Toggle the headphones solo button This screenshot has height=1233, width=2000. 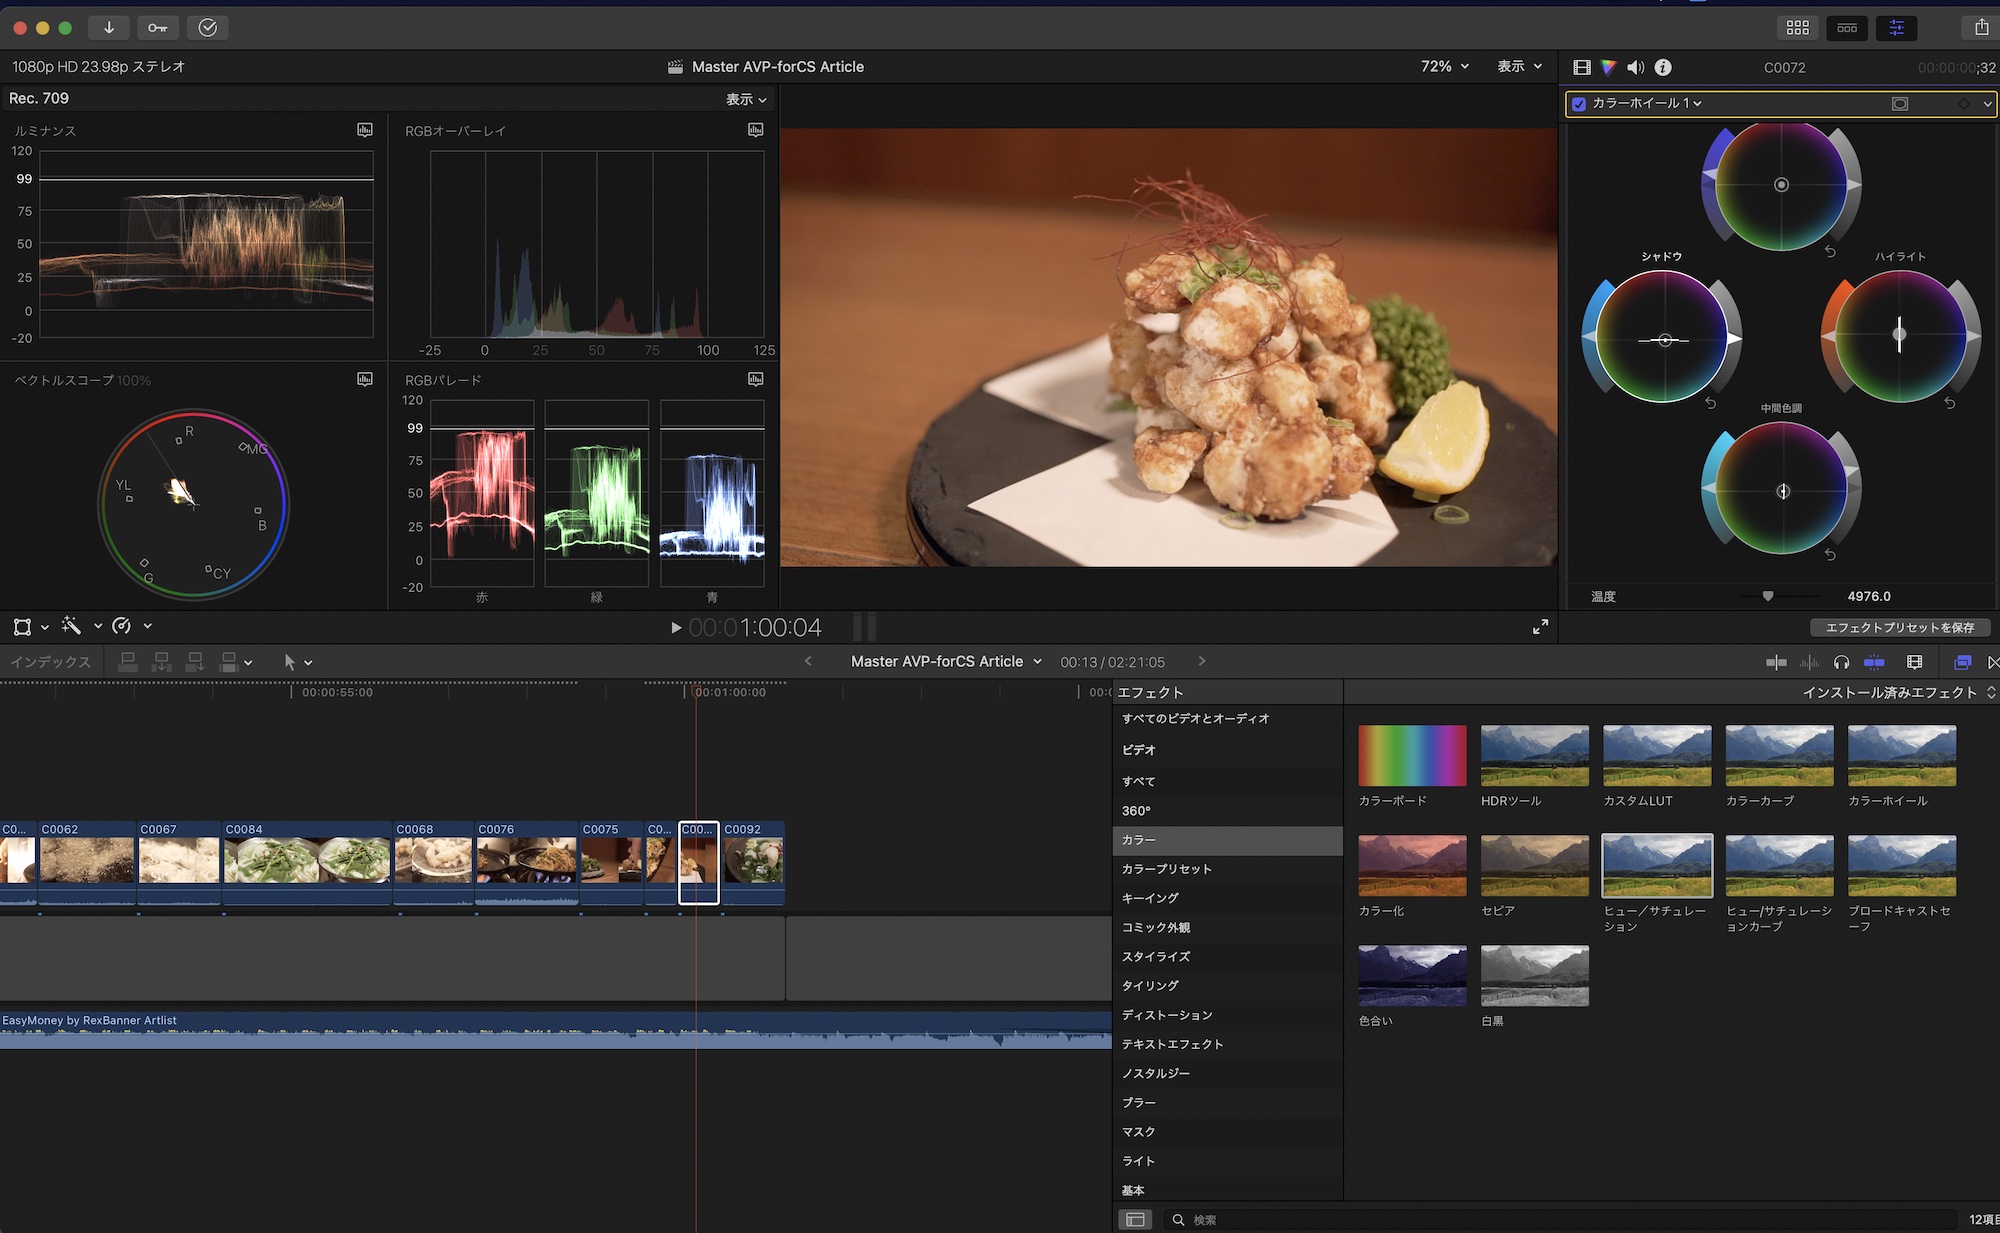pos(1841,662)
